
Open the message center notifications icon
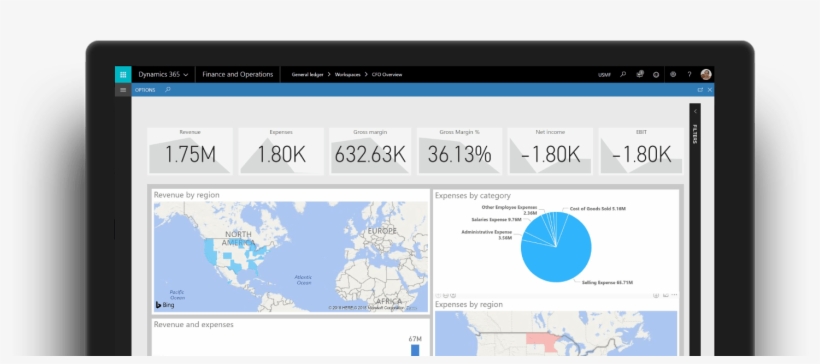click(x=640, y=74)
